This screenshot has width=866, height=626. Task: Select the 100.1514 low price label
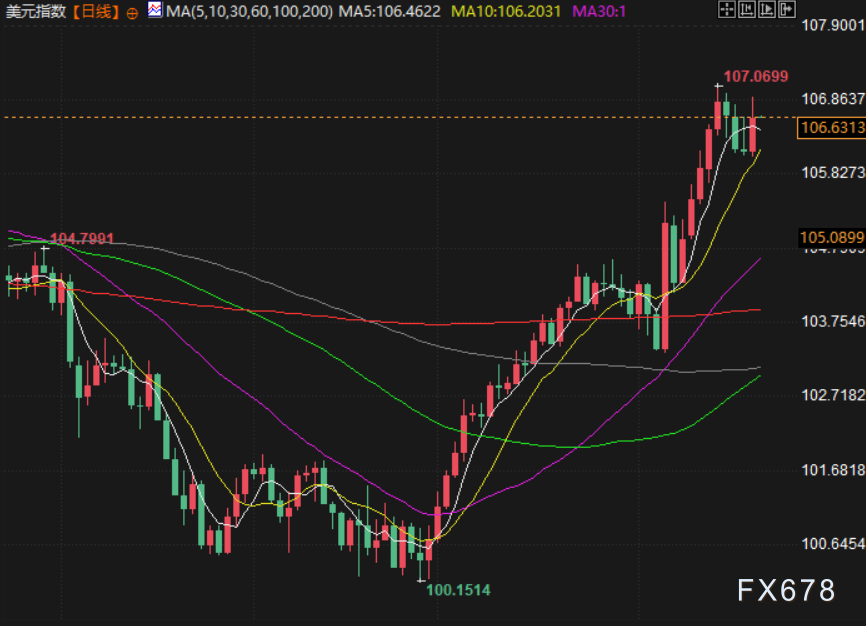(x=458, y=590)
